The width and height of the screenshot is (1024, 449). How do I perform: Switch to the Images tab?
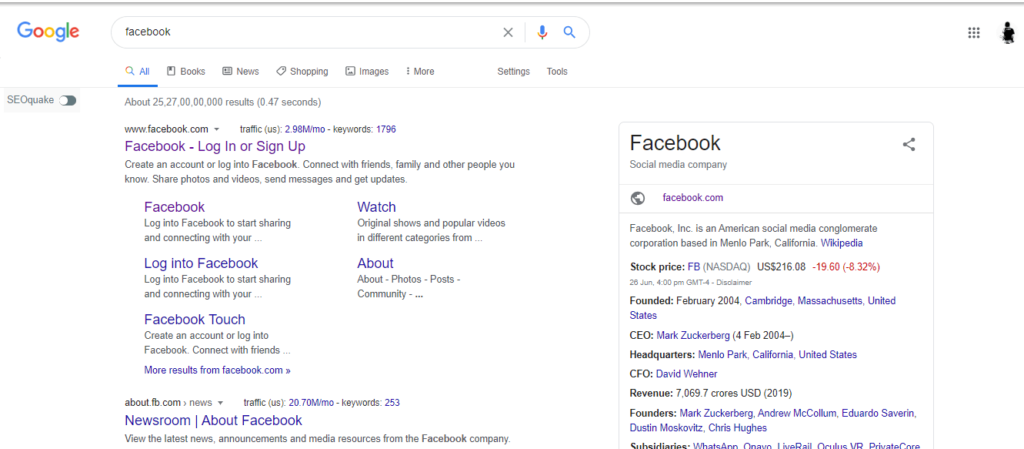coord(367,71)
